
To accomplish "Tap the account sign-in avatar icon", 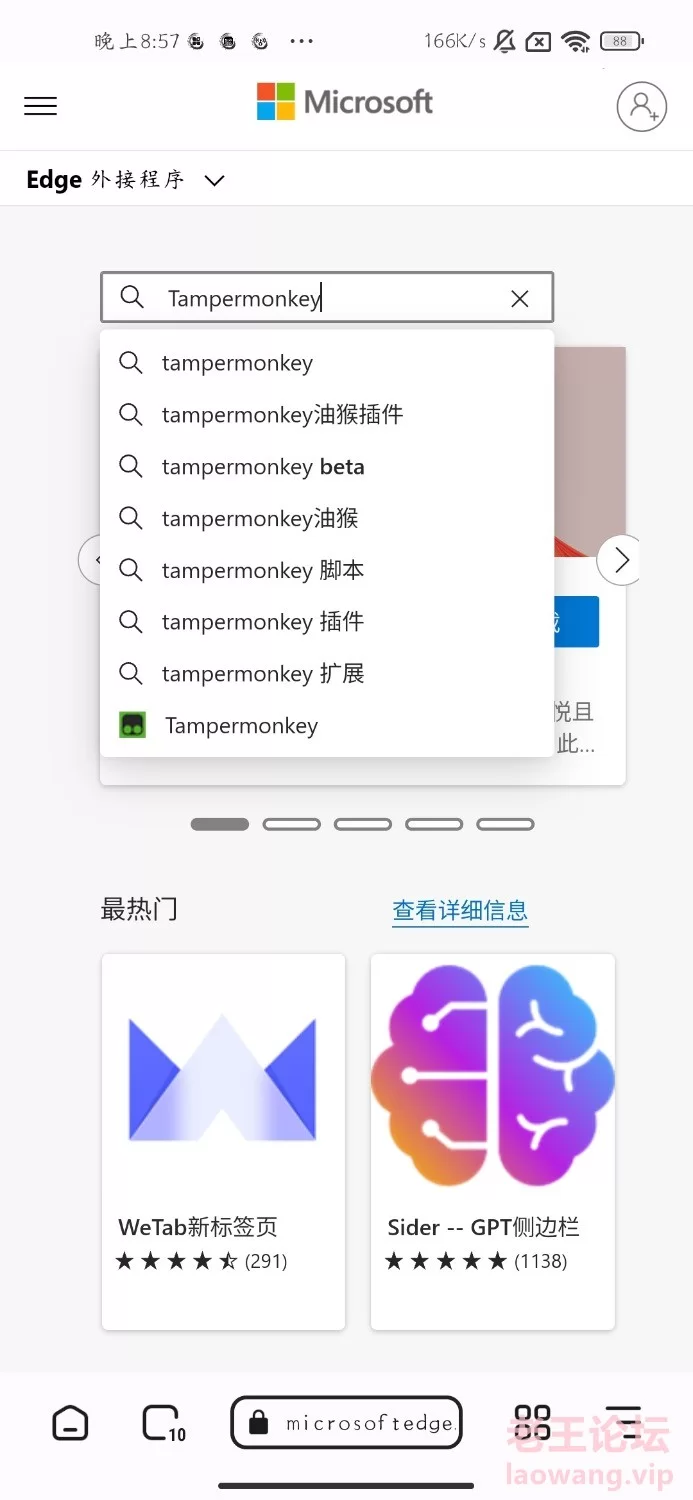I will pyautogui.click(x=641, y=106).
